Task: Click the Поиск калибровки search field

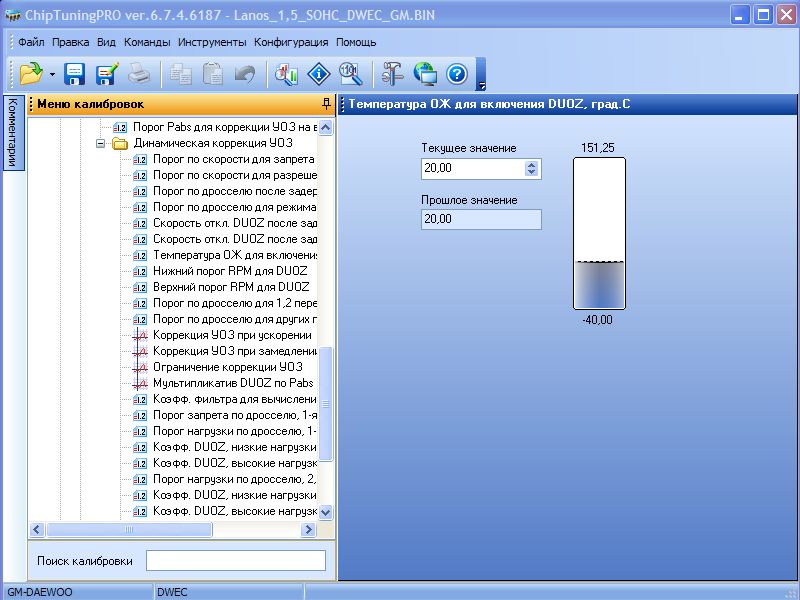Action: click(236, 561)
